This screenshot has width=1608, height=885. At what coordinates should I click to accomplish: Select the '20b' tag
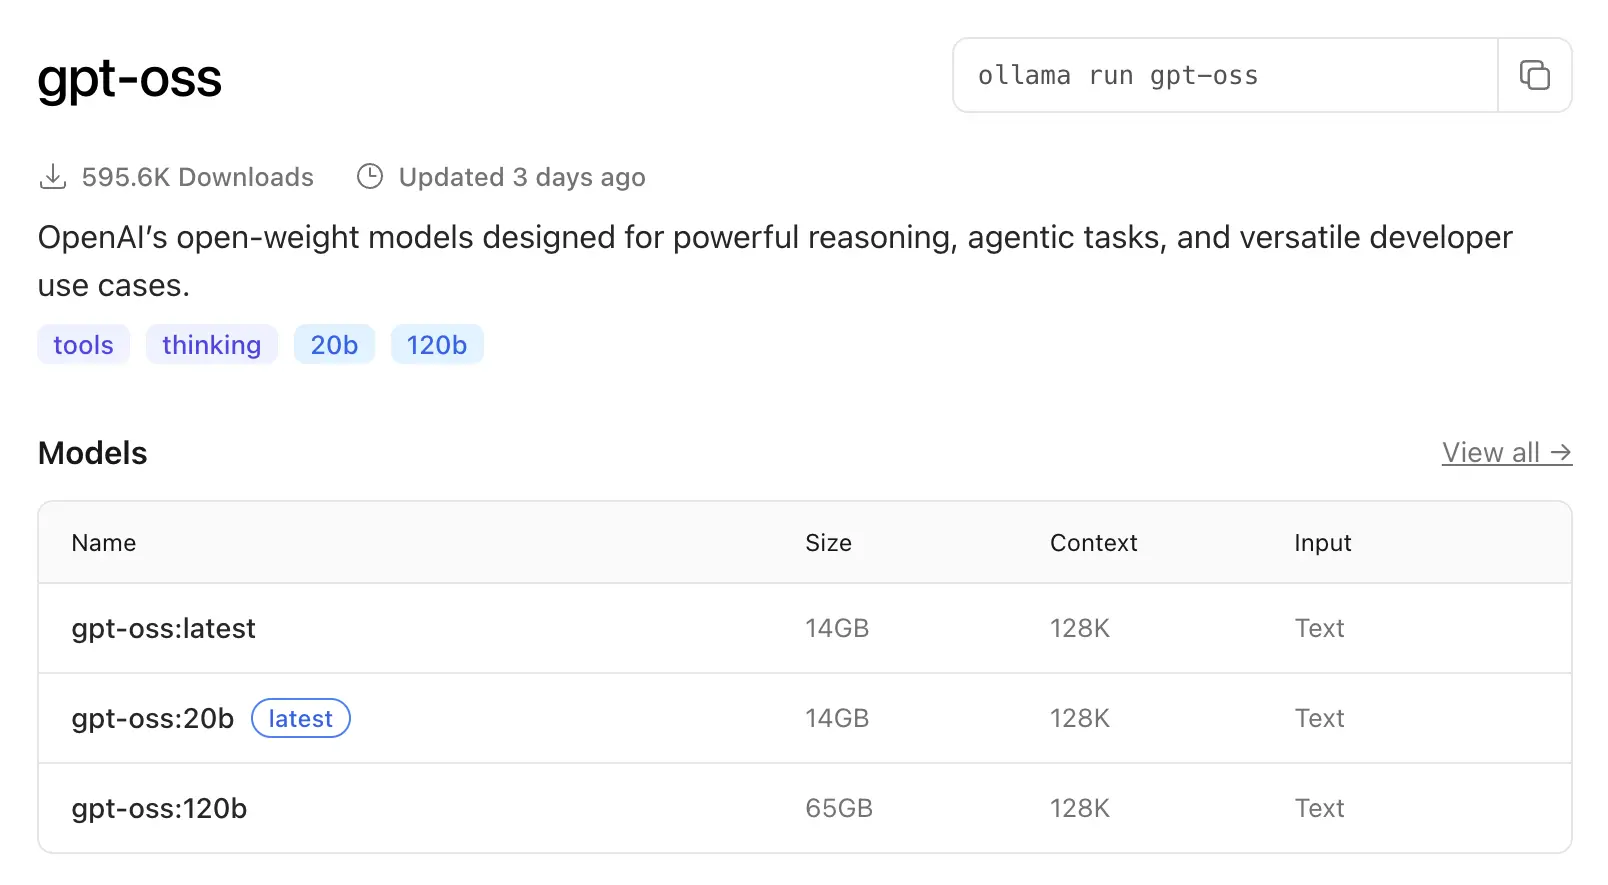tap(334, 345)
